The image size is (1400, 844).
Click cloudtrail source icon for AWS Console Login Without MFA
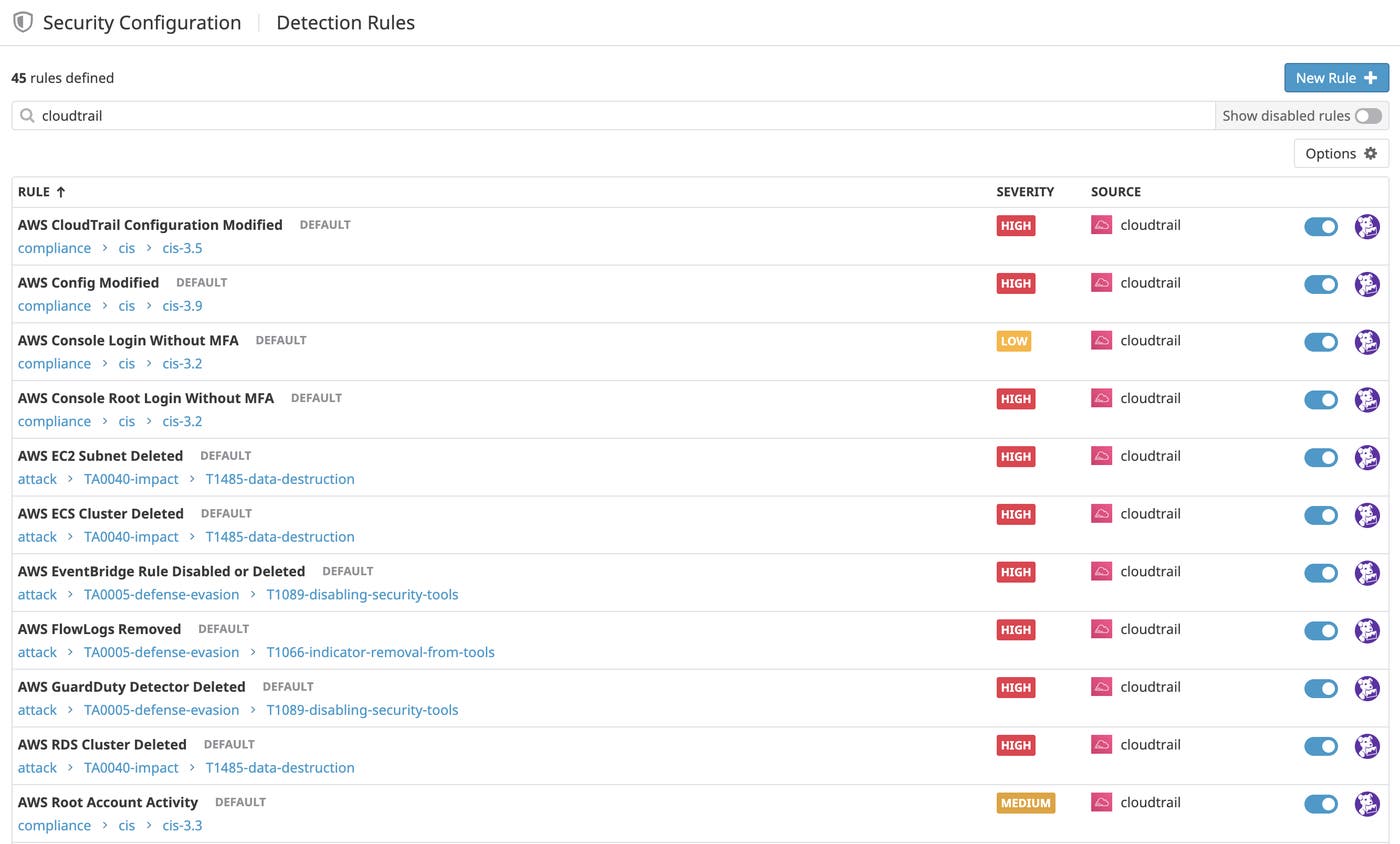[1101, 340]
